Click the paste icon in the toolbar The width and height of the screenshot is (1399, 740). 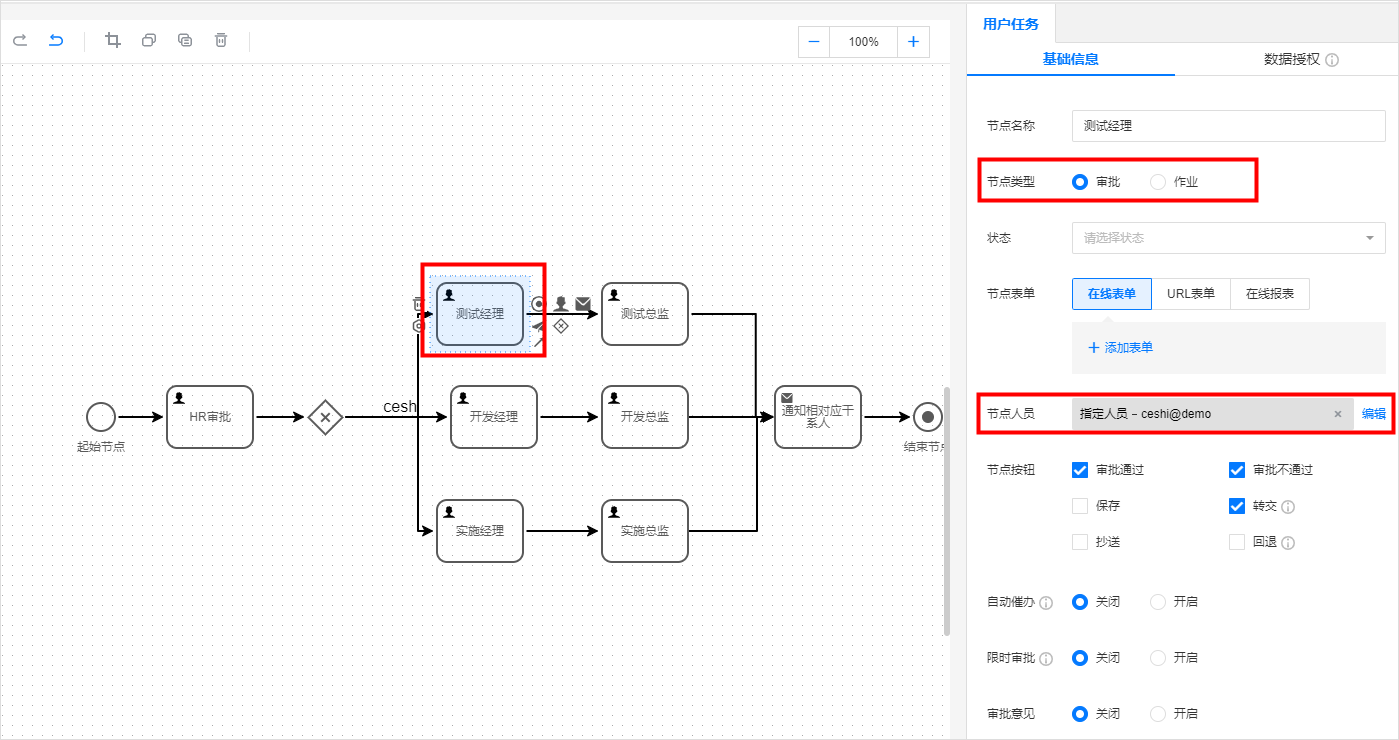click(185, 40)
